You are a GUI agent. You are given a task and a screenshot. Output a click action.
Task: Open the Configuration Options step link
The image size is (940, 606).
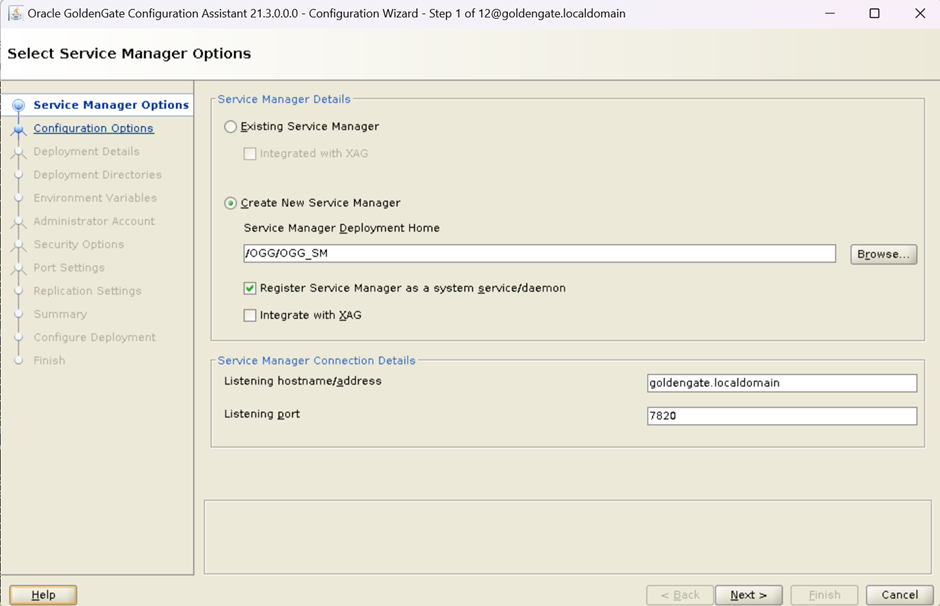(x=93, y=128)
